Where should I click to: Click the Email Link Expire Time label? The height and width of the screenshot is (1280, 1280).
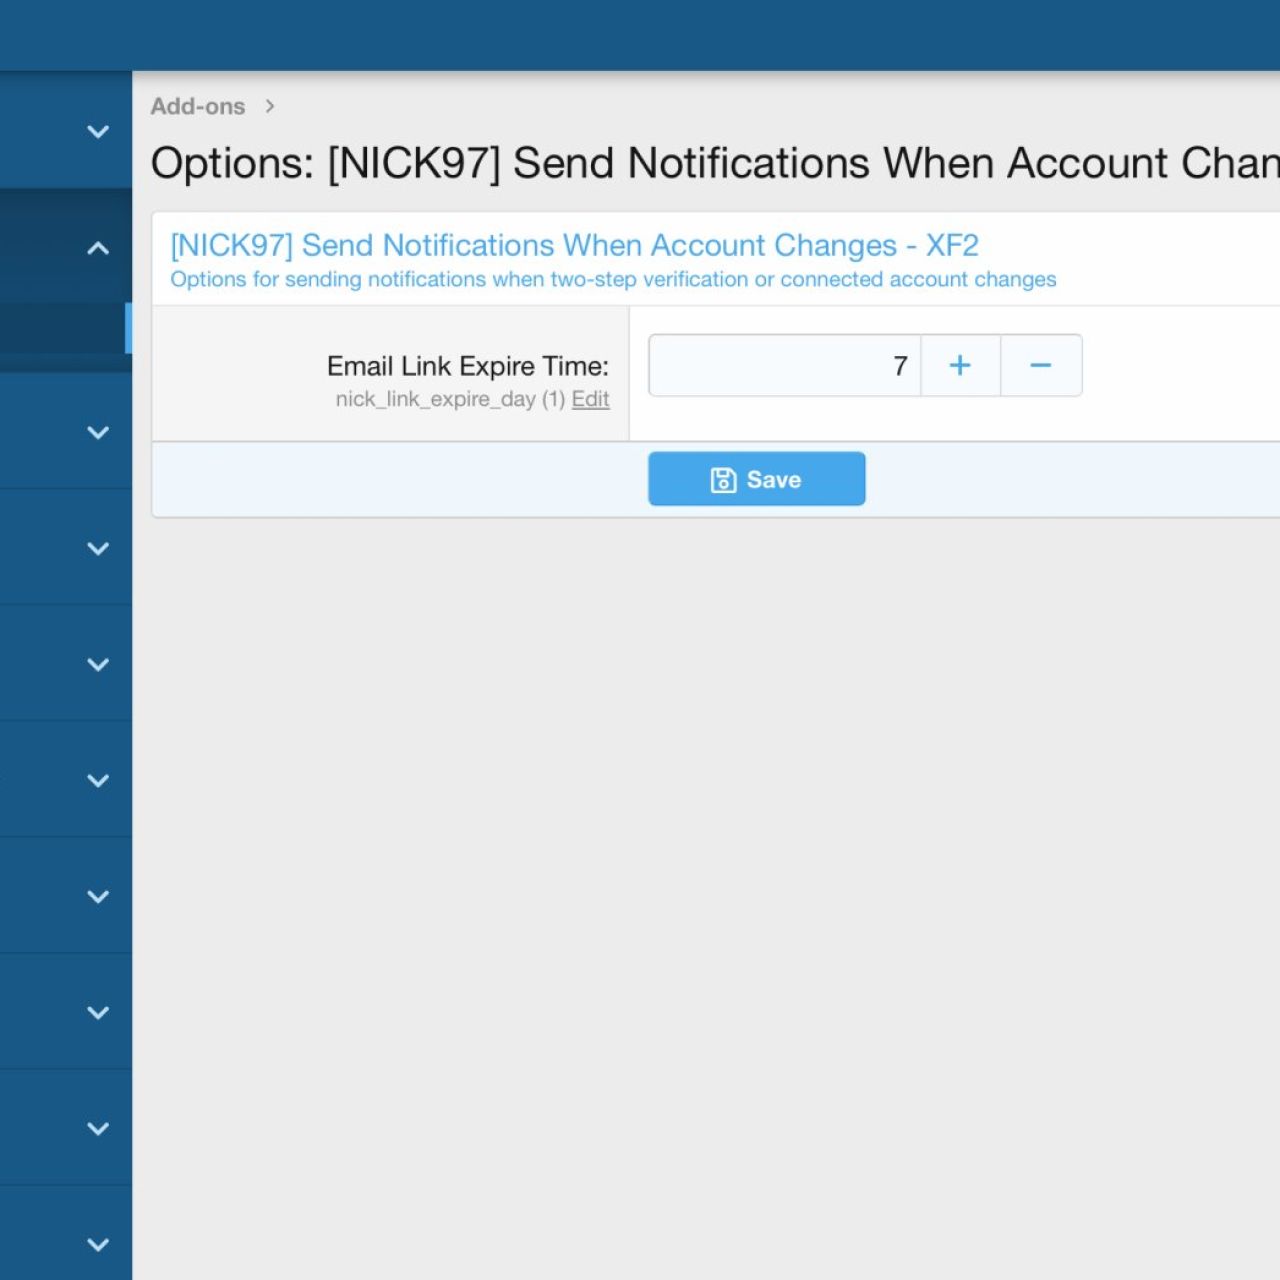click(x=468, y=366)
